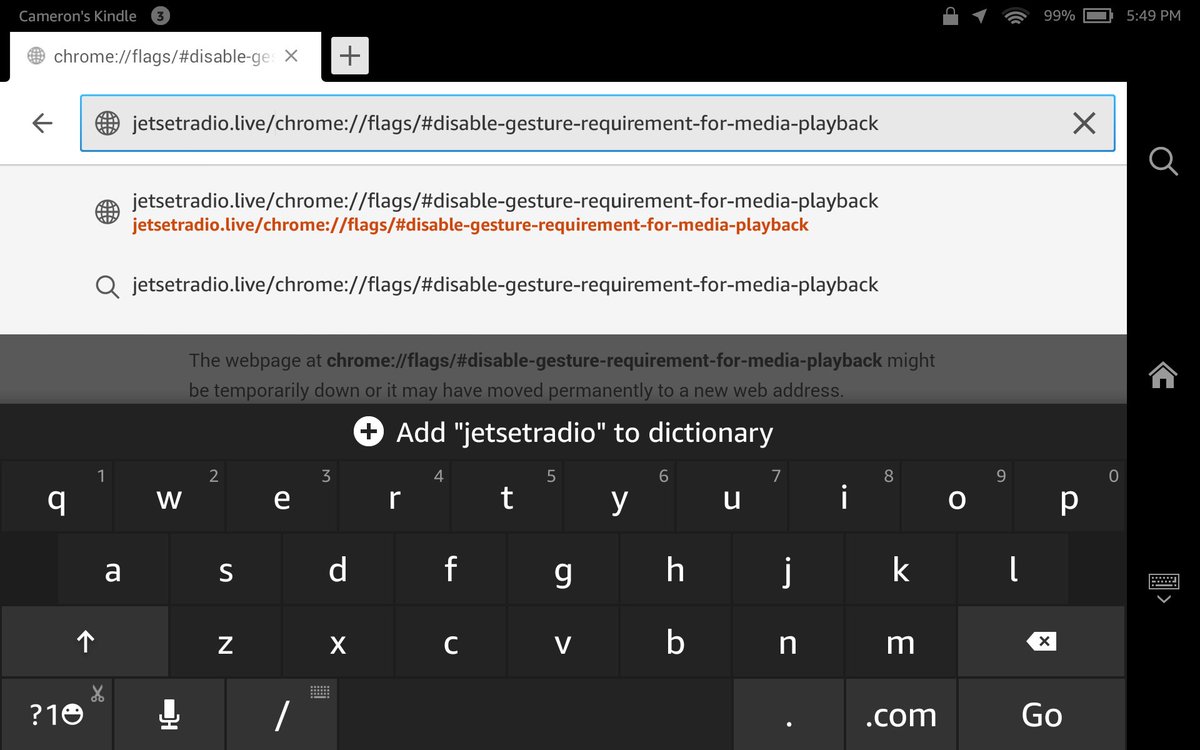Tap the m key
The image size is (1200, 750).
click(x=901, y=643)
